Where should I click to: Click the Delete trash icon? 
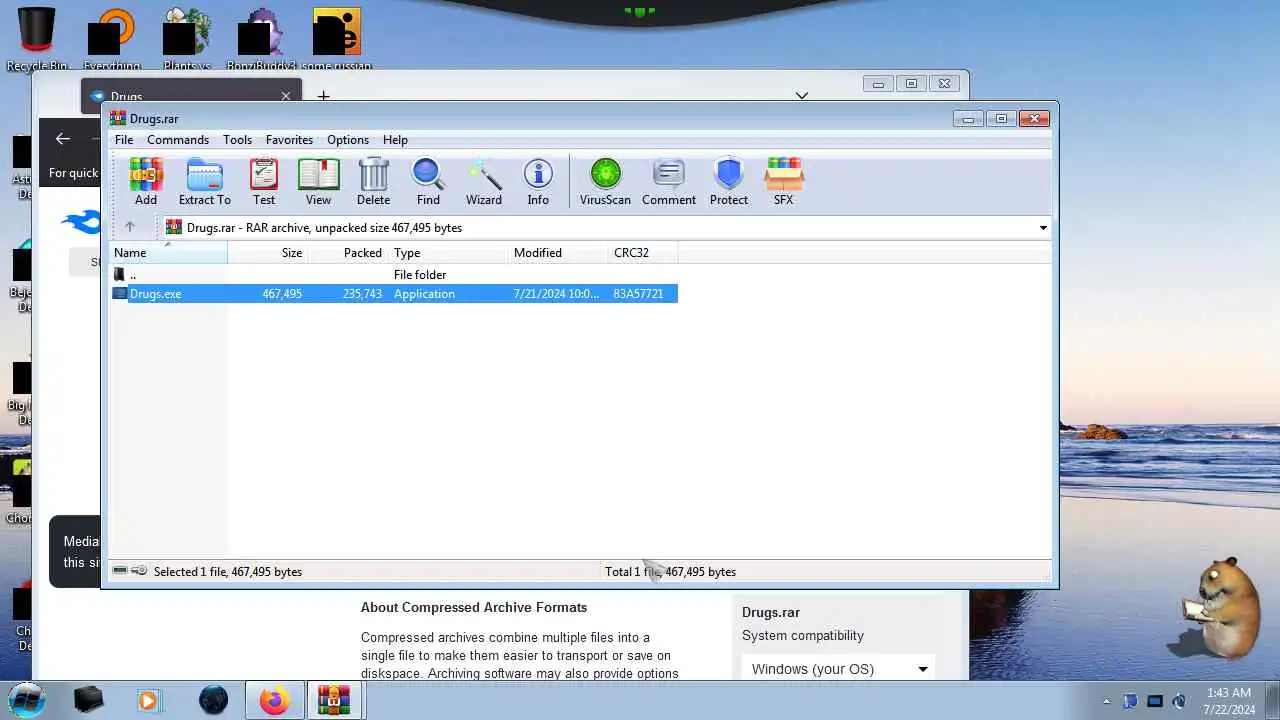(x=373, y=182)
